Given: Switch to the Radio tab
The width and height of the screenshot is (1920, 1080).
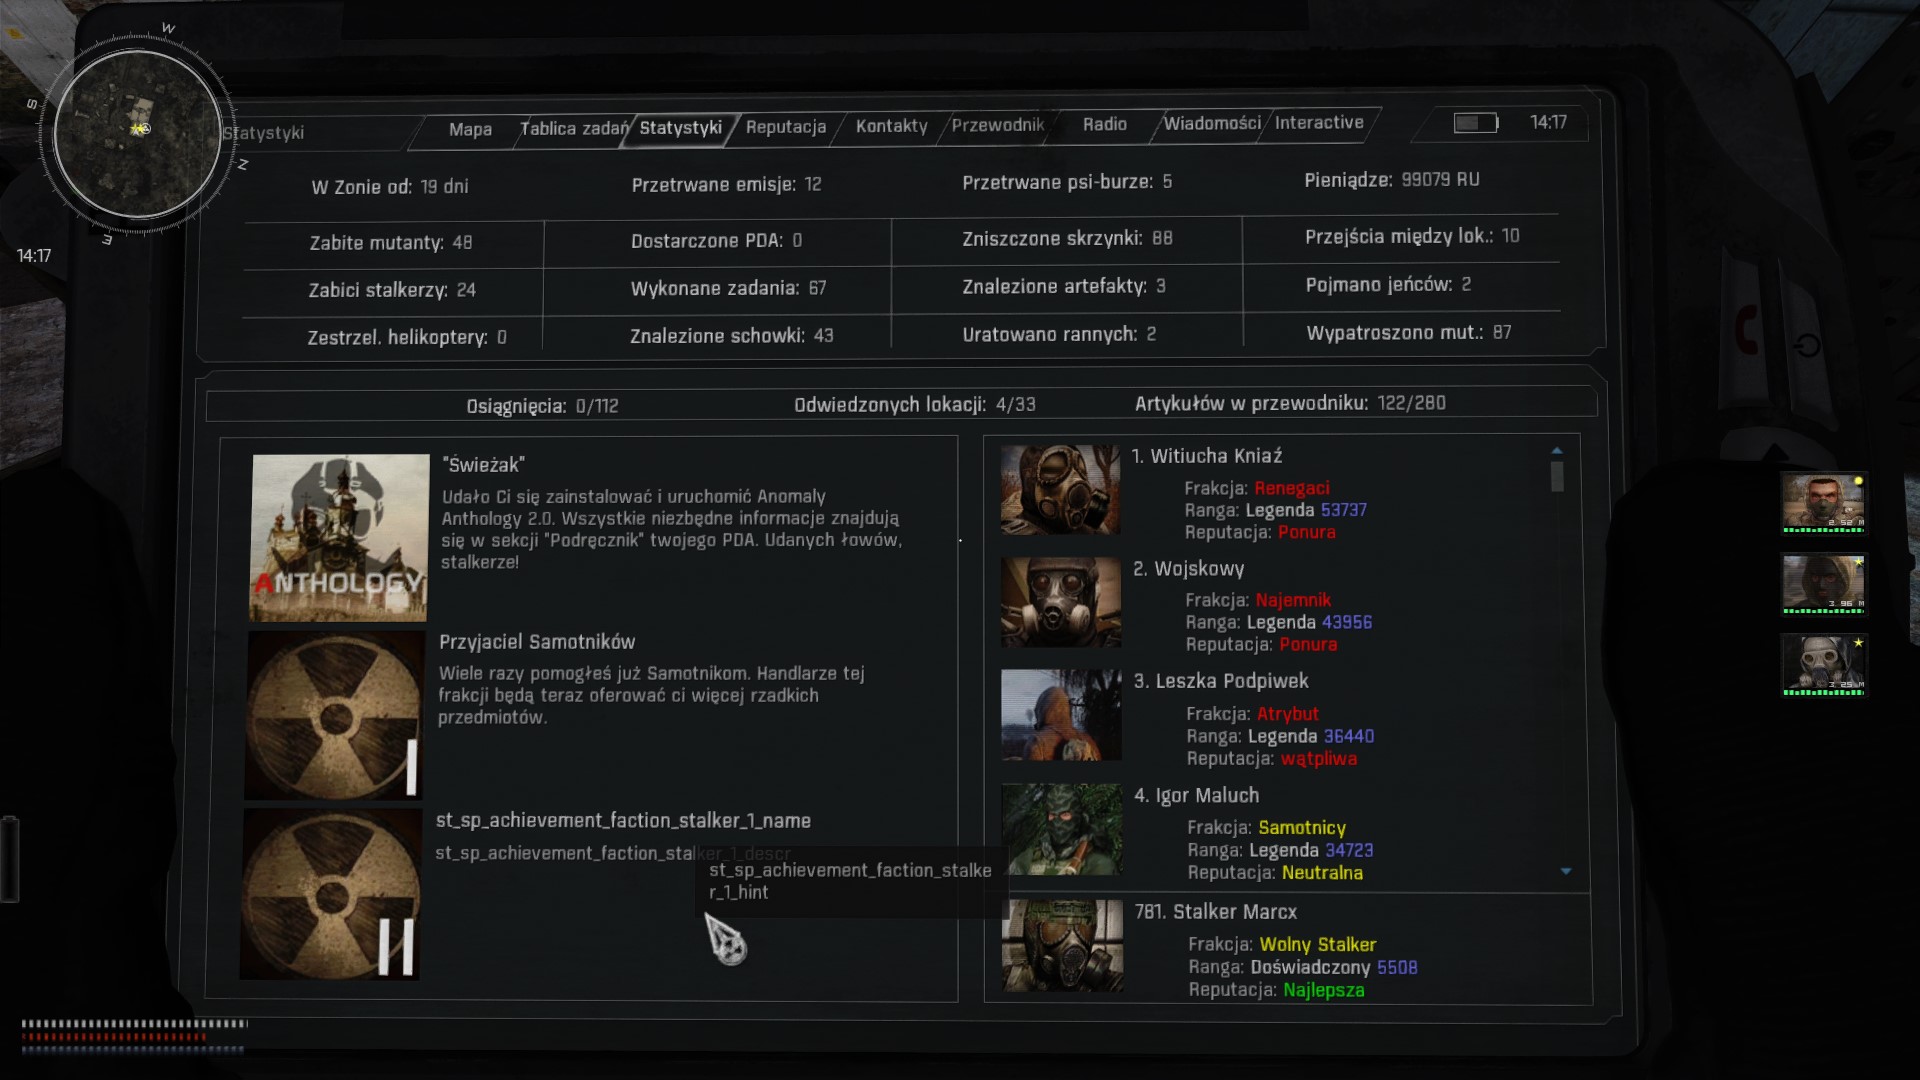Looking at the screenshot, I should (1104, 124).
